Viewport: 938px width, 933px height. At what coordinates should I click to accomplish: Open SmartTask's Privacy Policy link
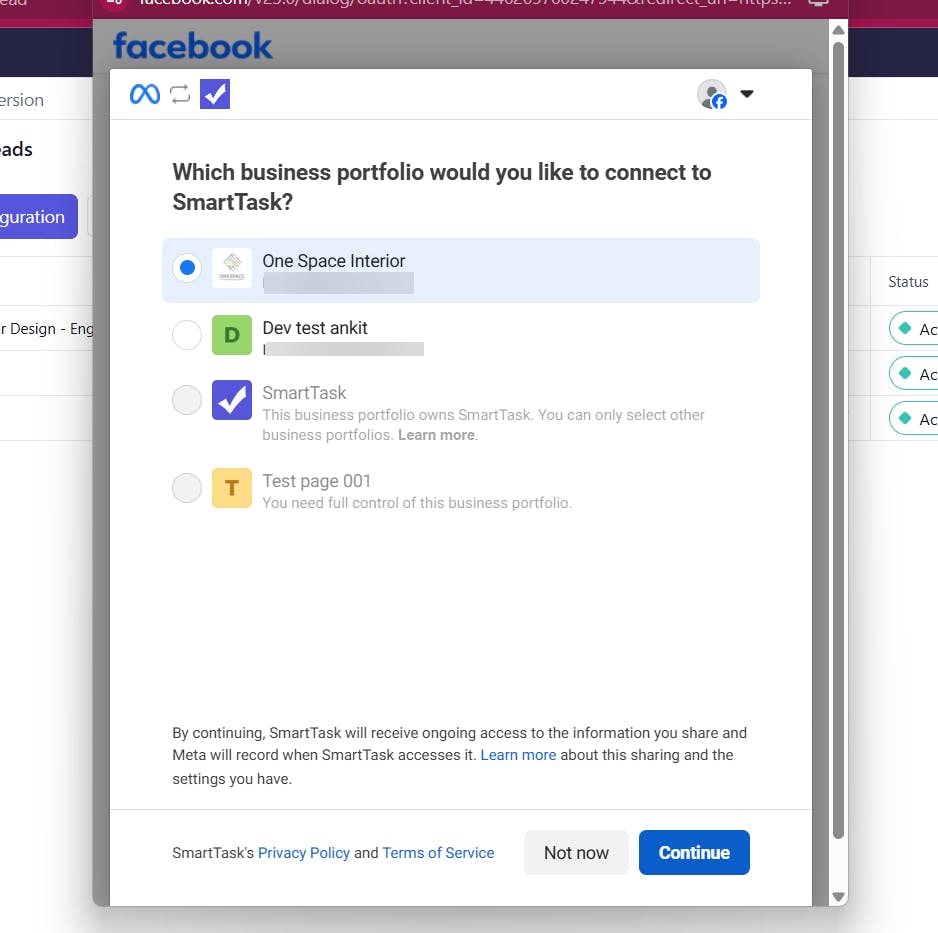click(304, 852)
